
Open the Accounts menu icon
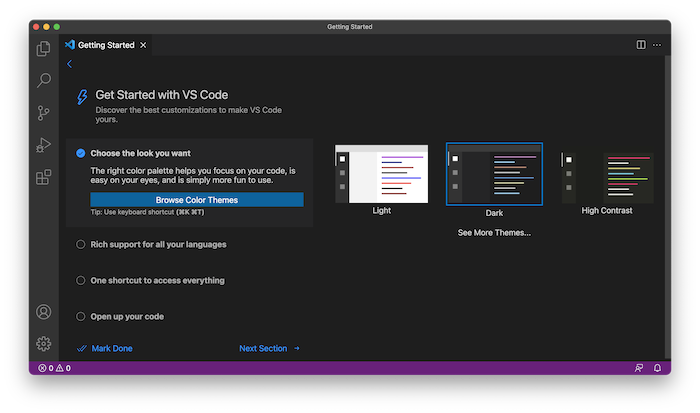[43, 312]
